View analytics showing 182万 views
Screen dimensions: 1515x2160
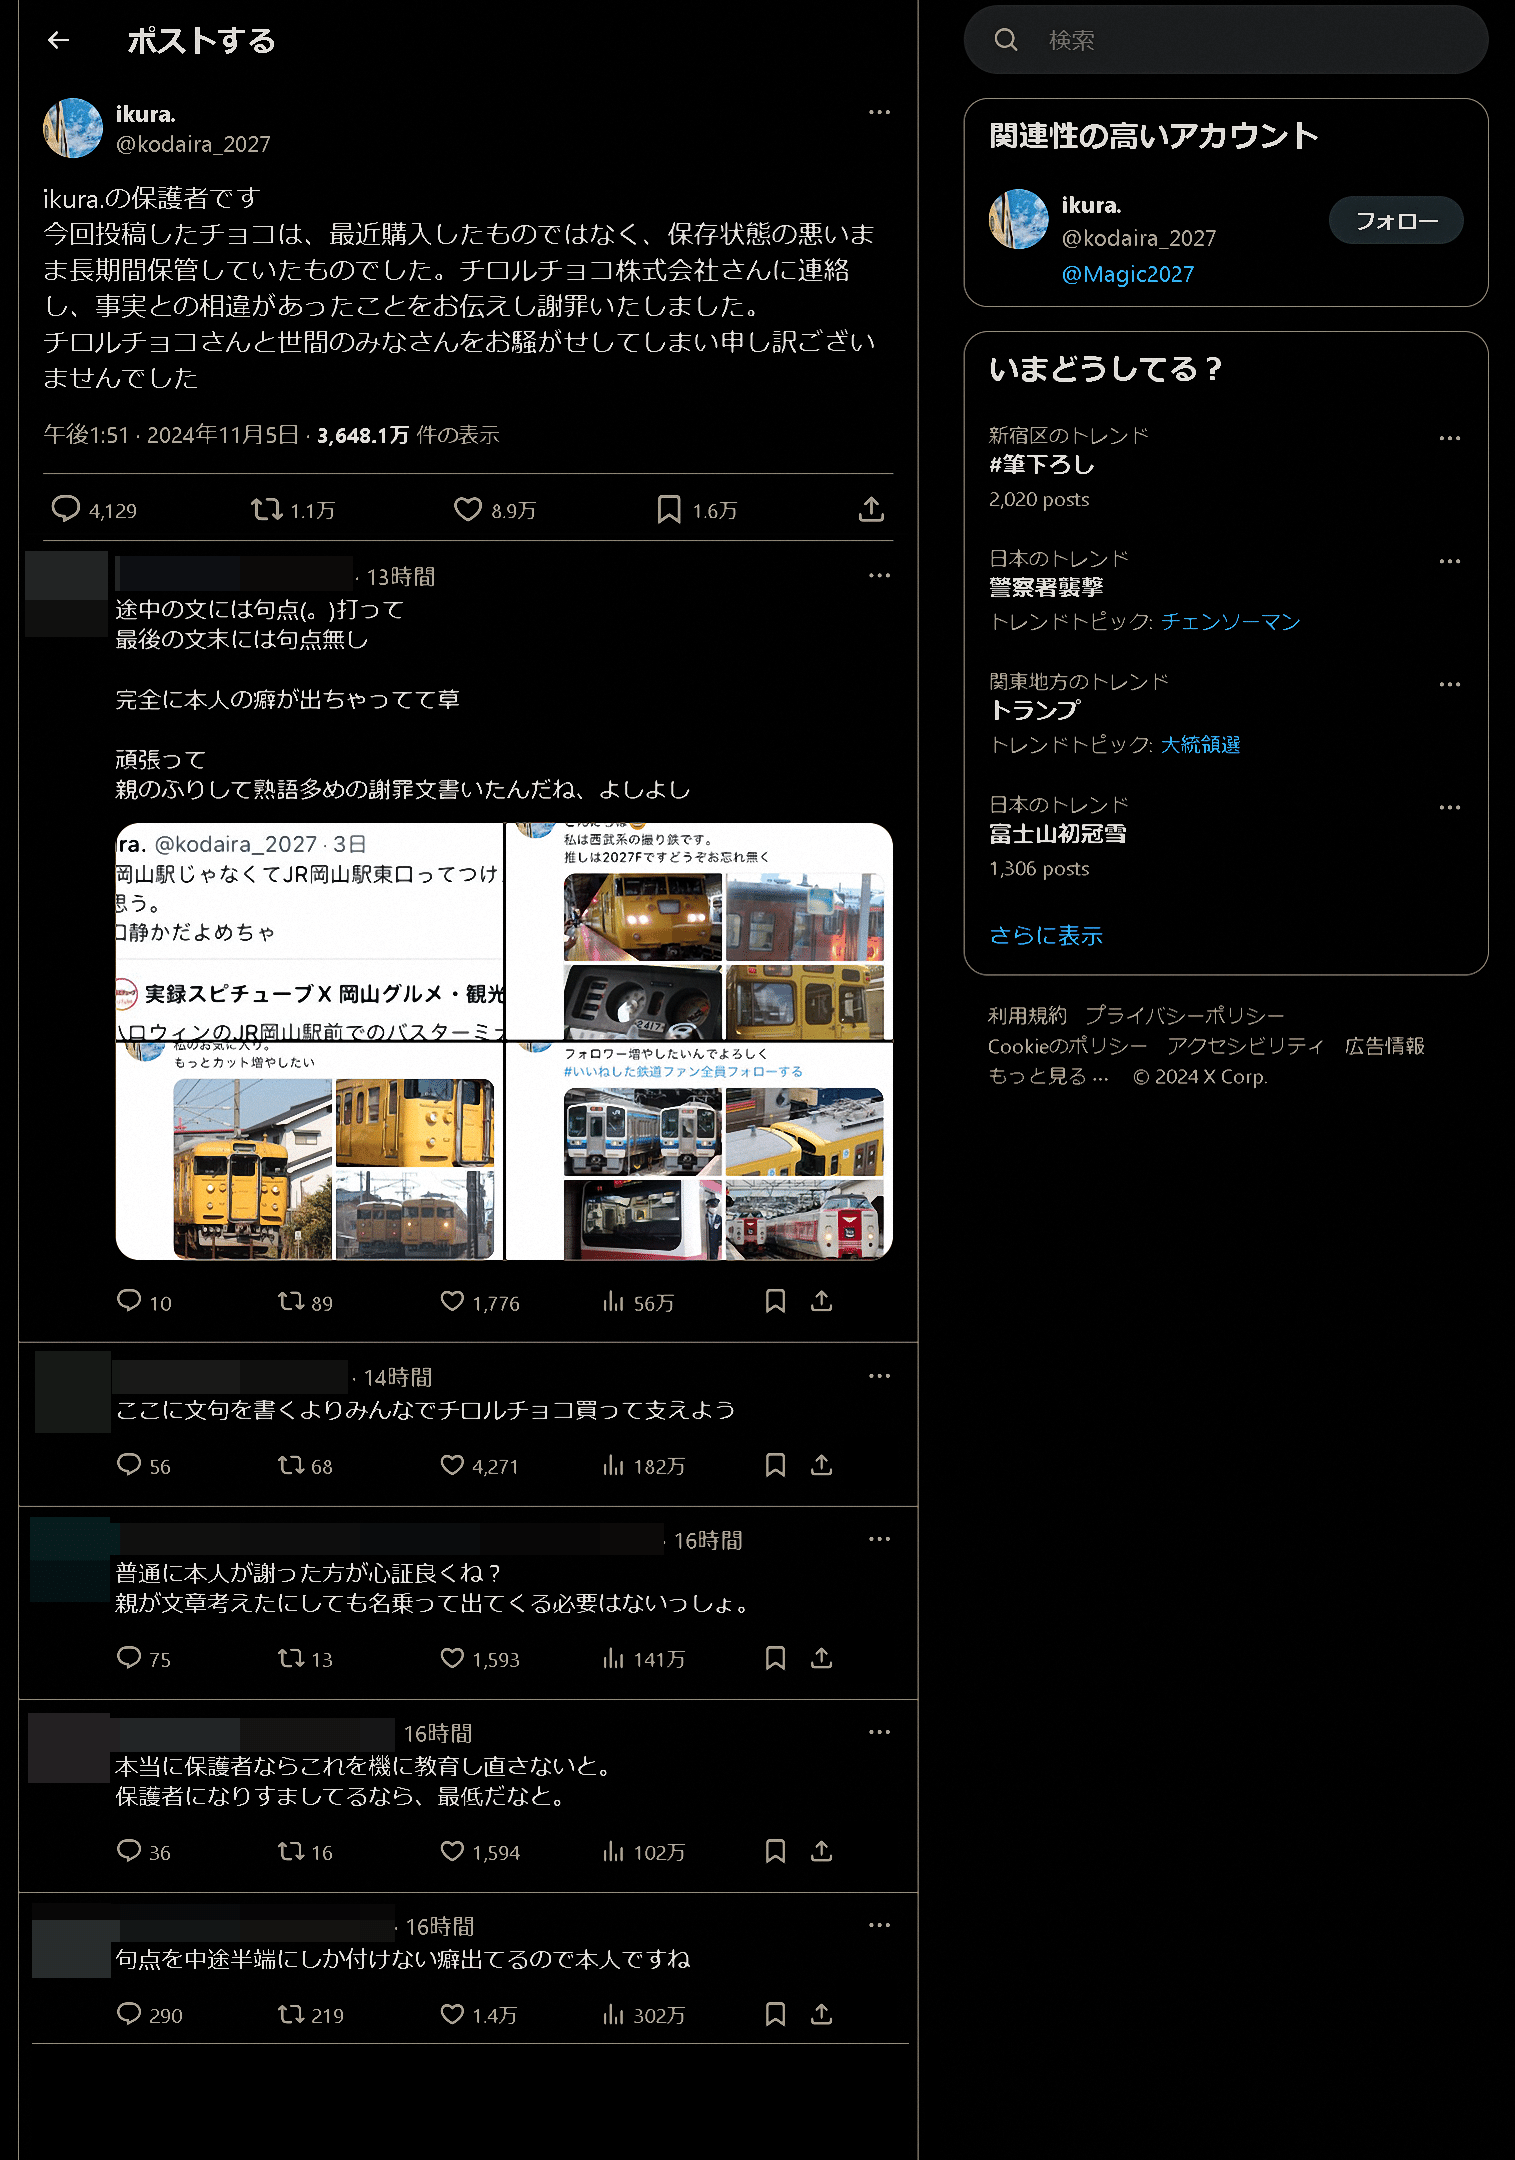click(613, 1465)
